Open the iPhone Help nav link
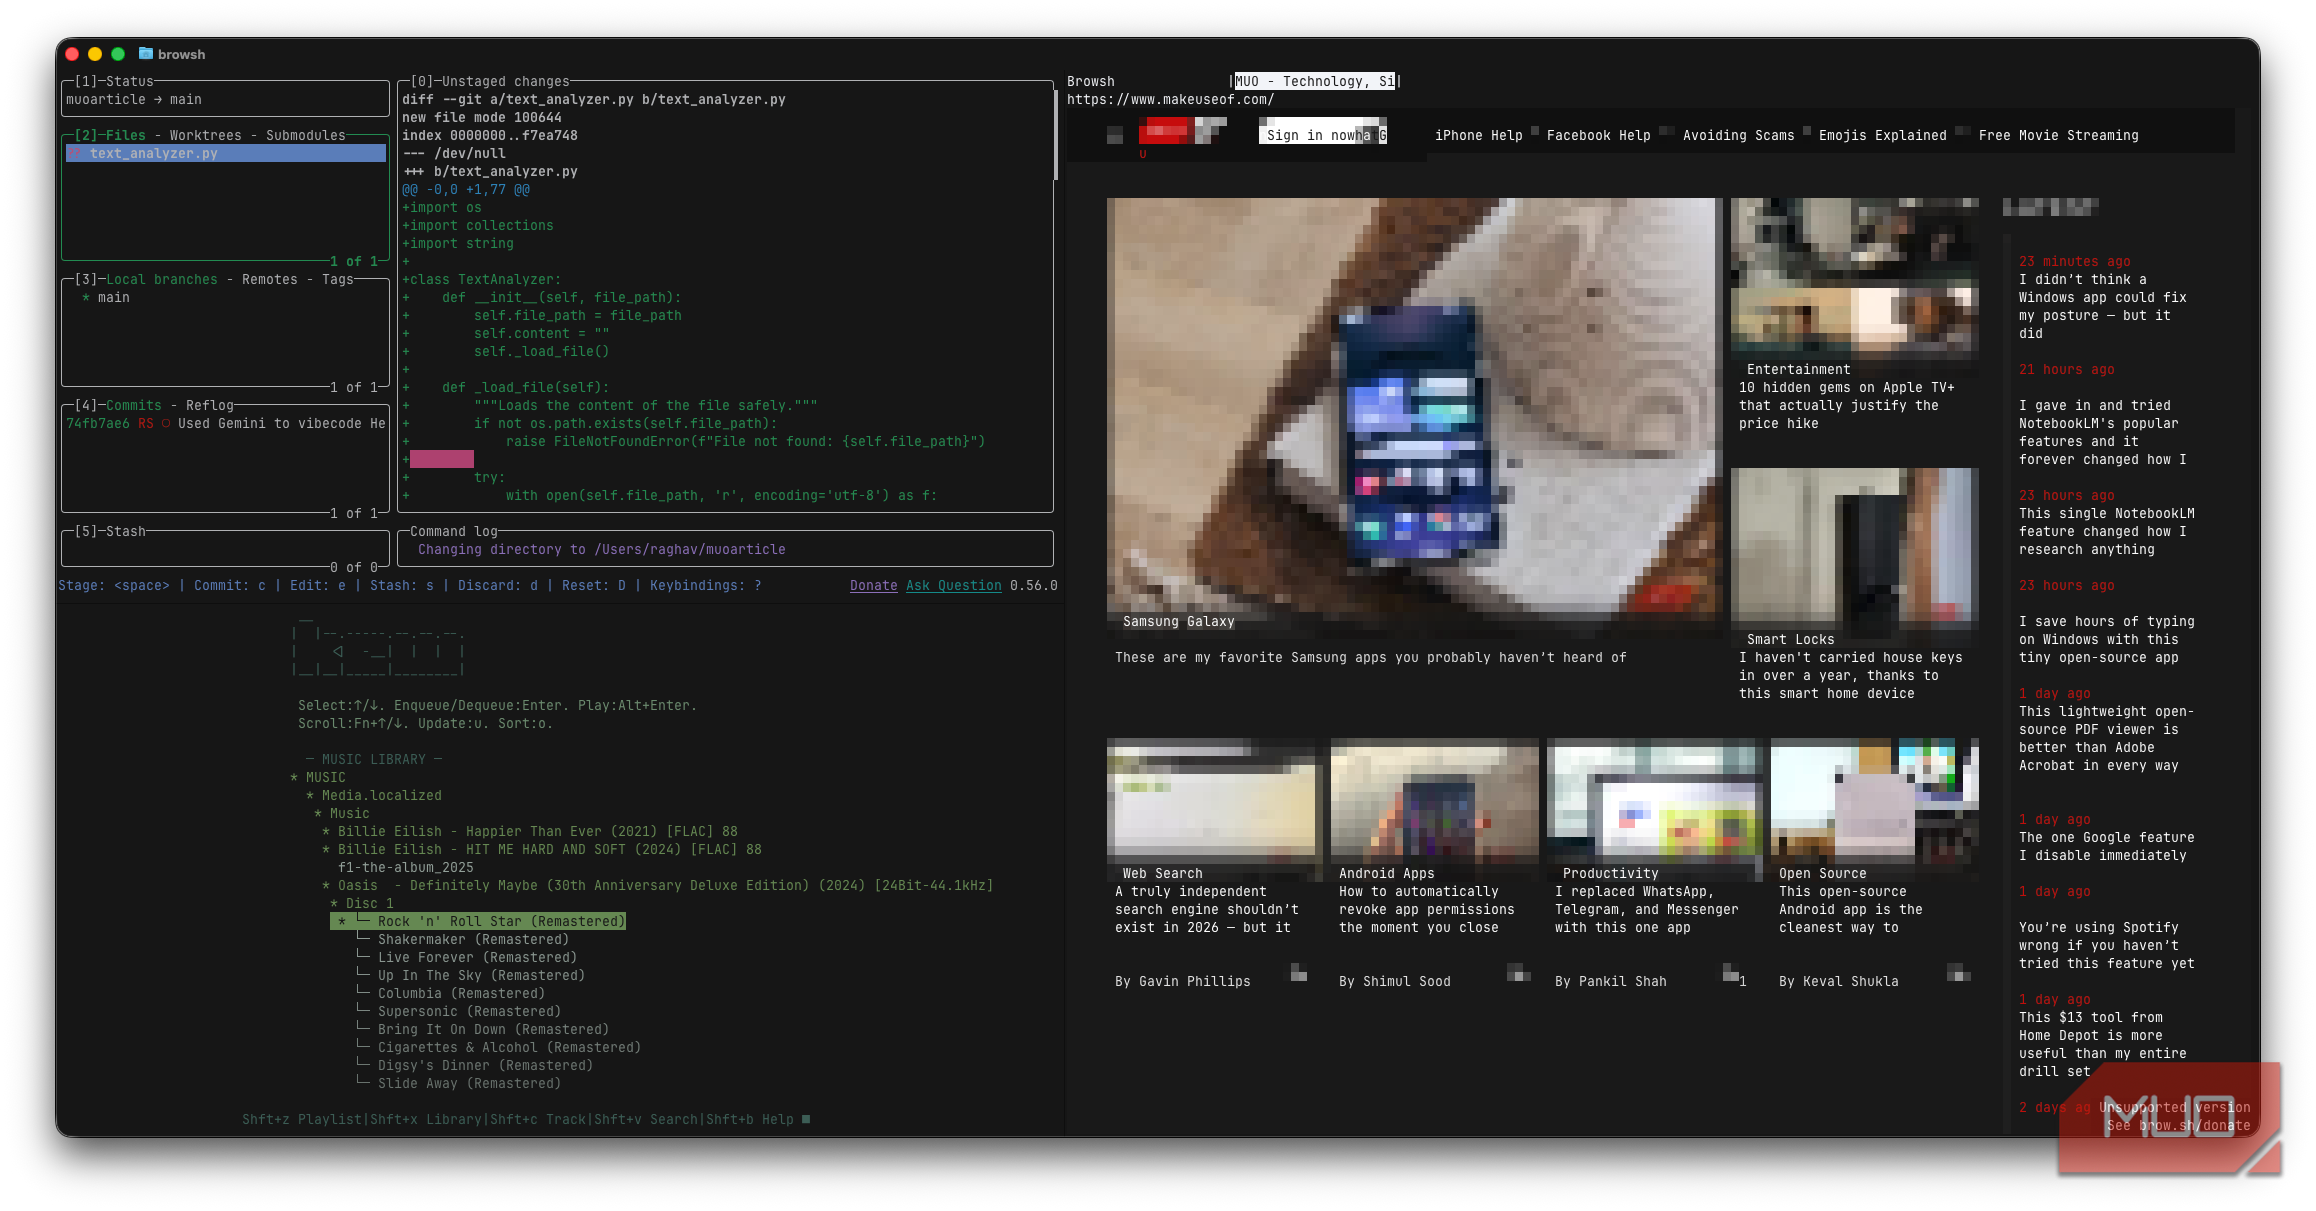This screenshot has width=2316, height=1211. (1478, 135)
